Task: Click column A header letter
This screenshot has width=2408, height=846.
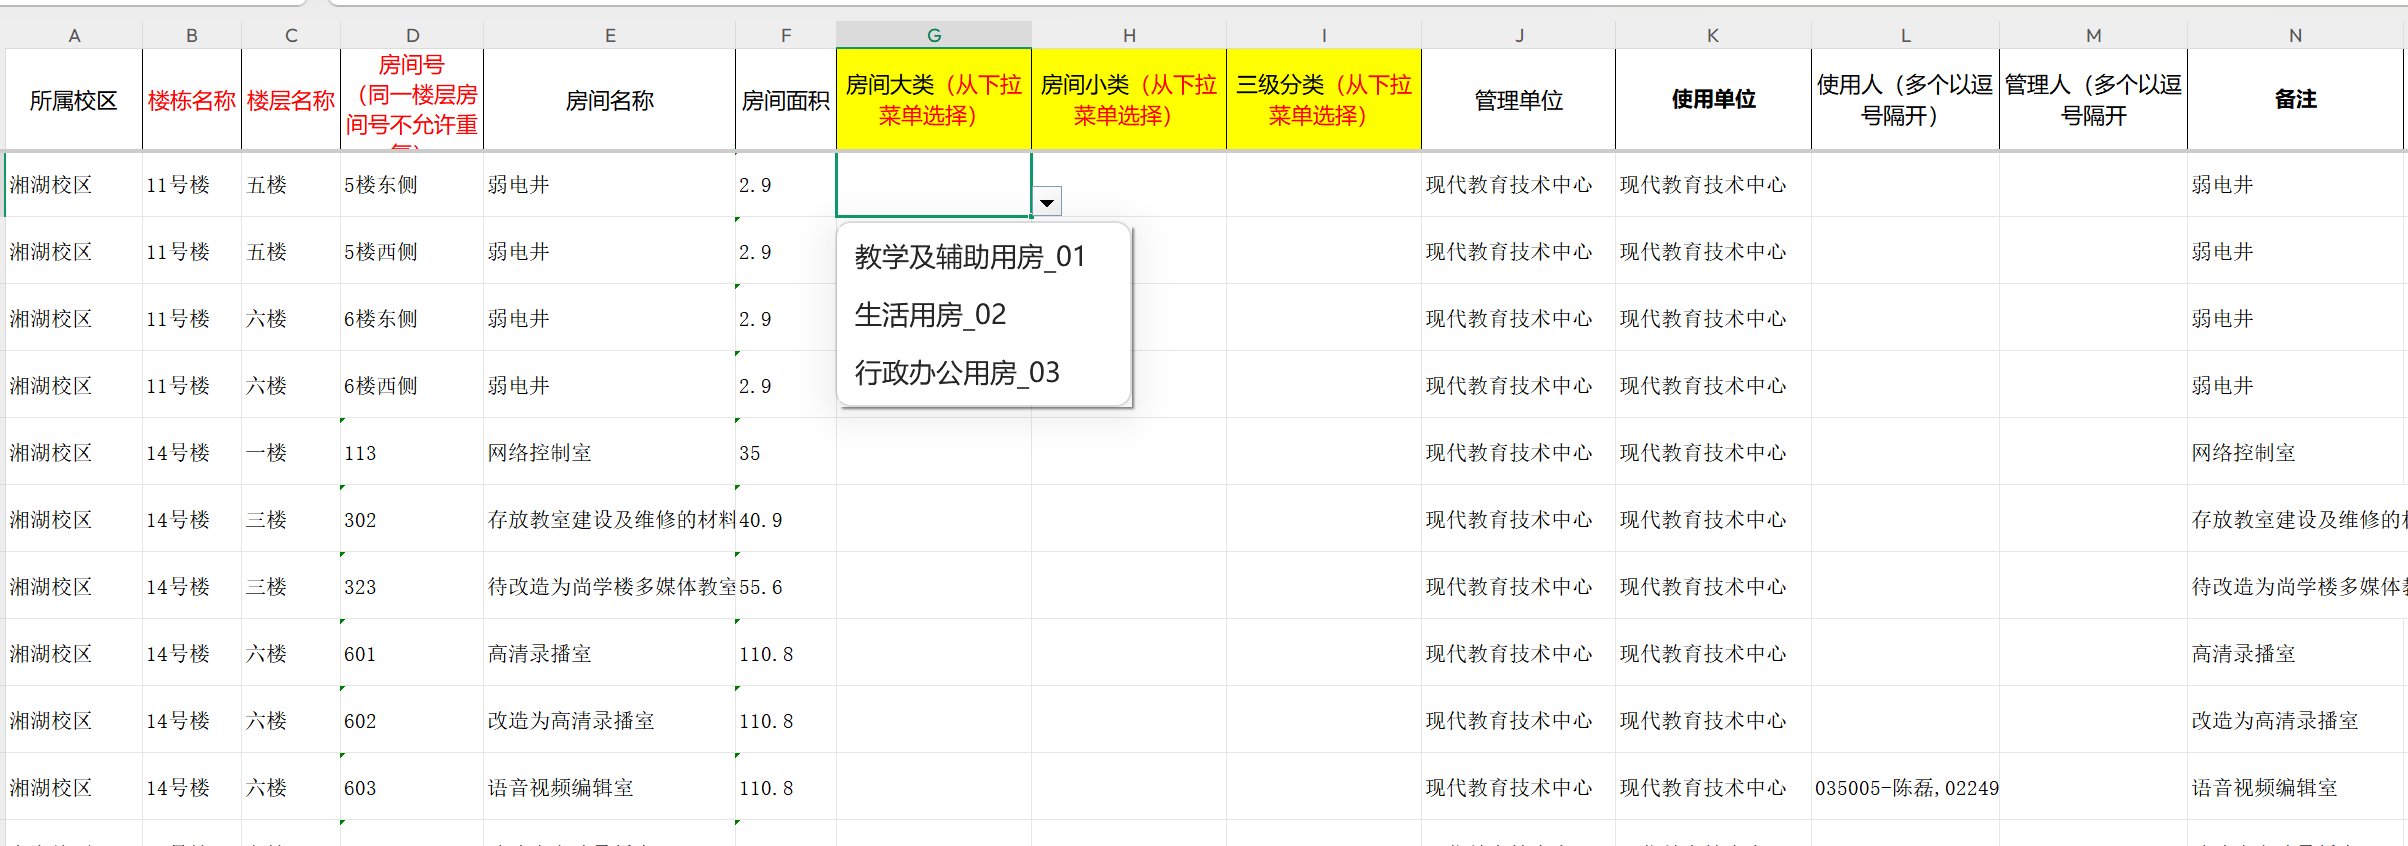Action: [x=74, y=35]
